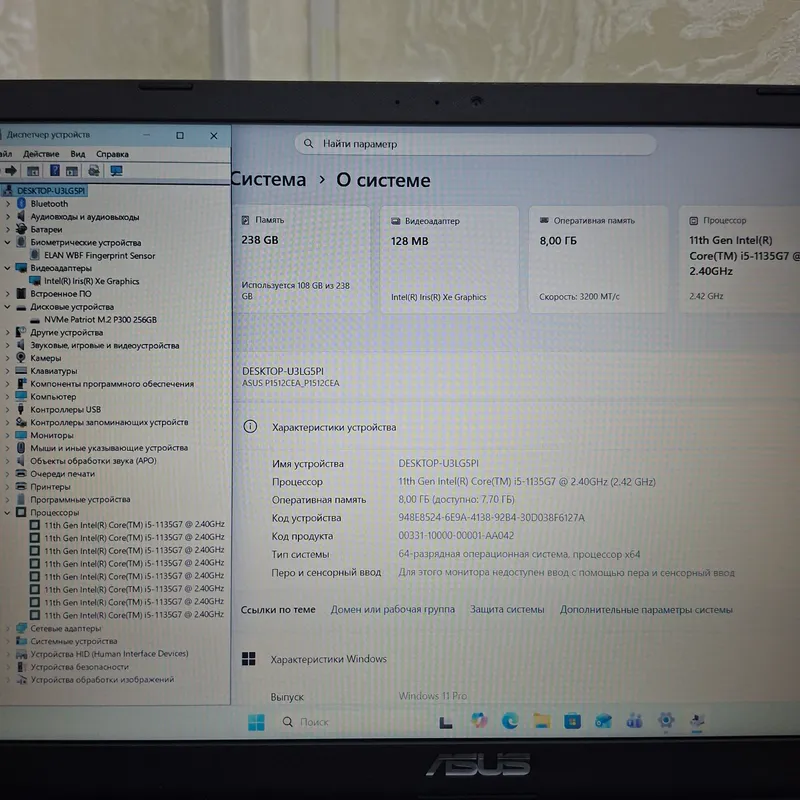This screenshot has height=800, width=800.
Task: Click the Встроенное ПО chip icon
Action: click(x=21, y=293)
